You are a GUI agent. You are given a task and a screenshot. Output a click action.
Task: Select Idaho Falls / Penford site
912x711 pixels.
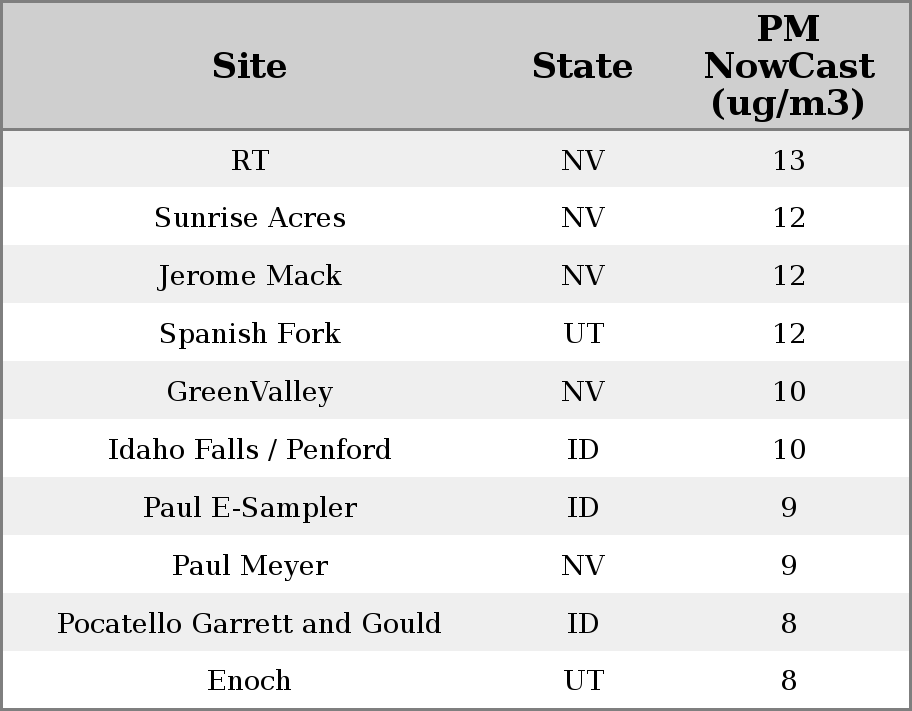(x=250, y=450)
